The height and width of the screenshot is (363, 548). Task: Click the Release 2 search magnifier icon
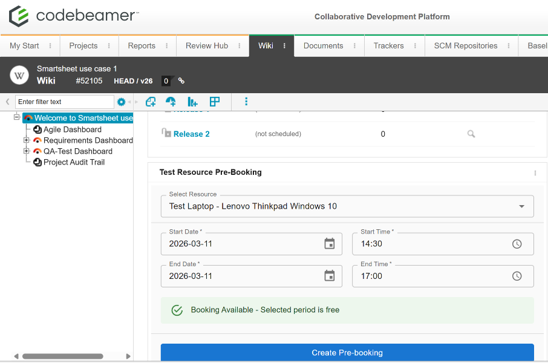pos(471,134)
